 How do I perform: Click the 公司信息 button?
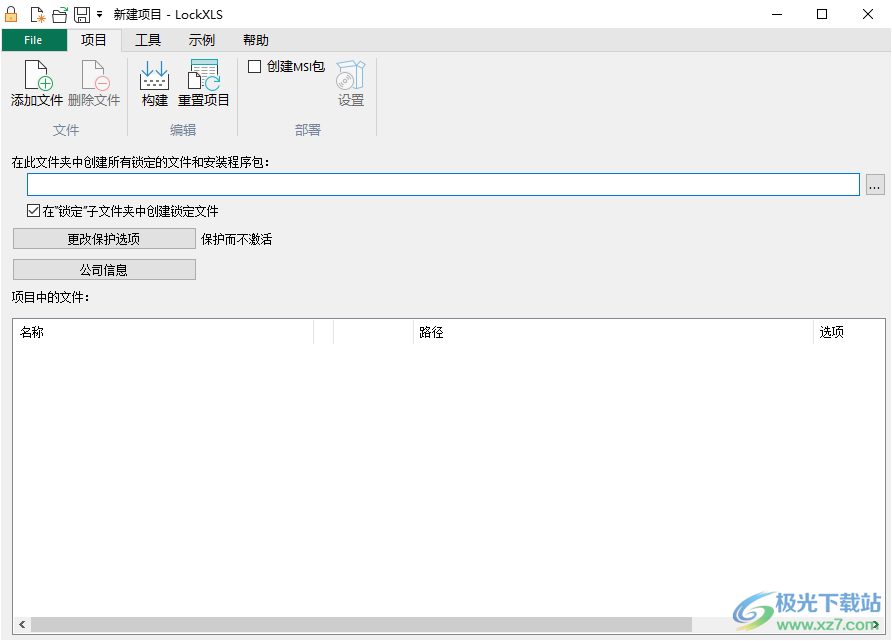coord(104,270)
